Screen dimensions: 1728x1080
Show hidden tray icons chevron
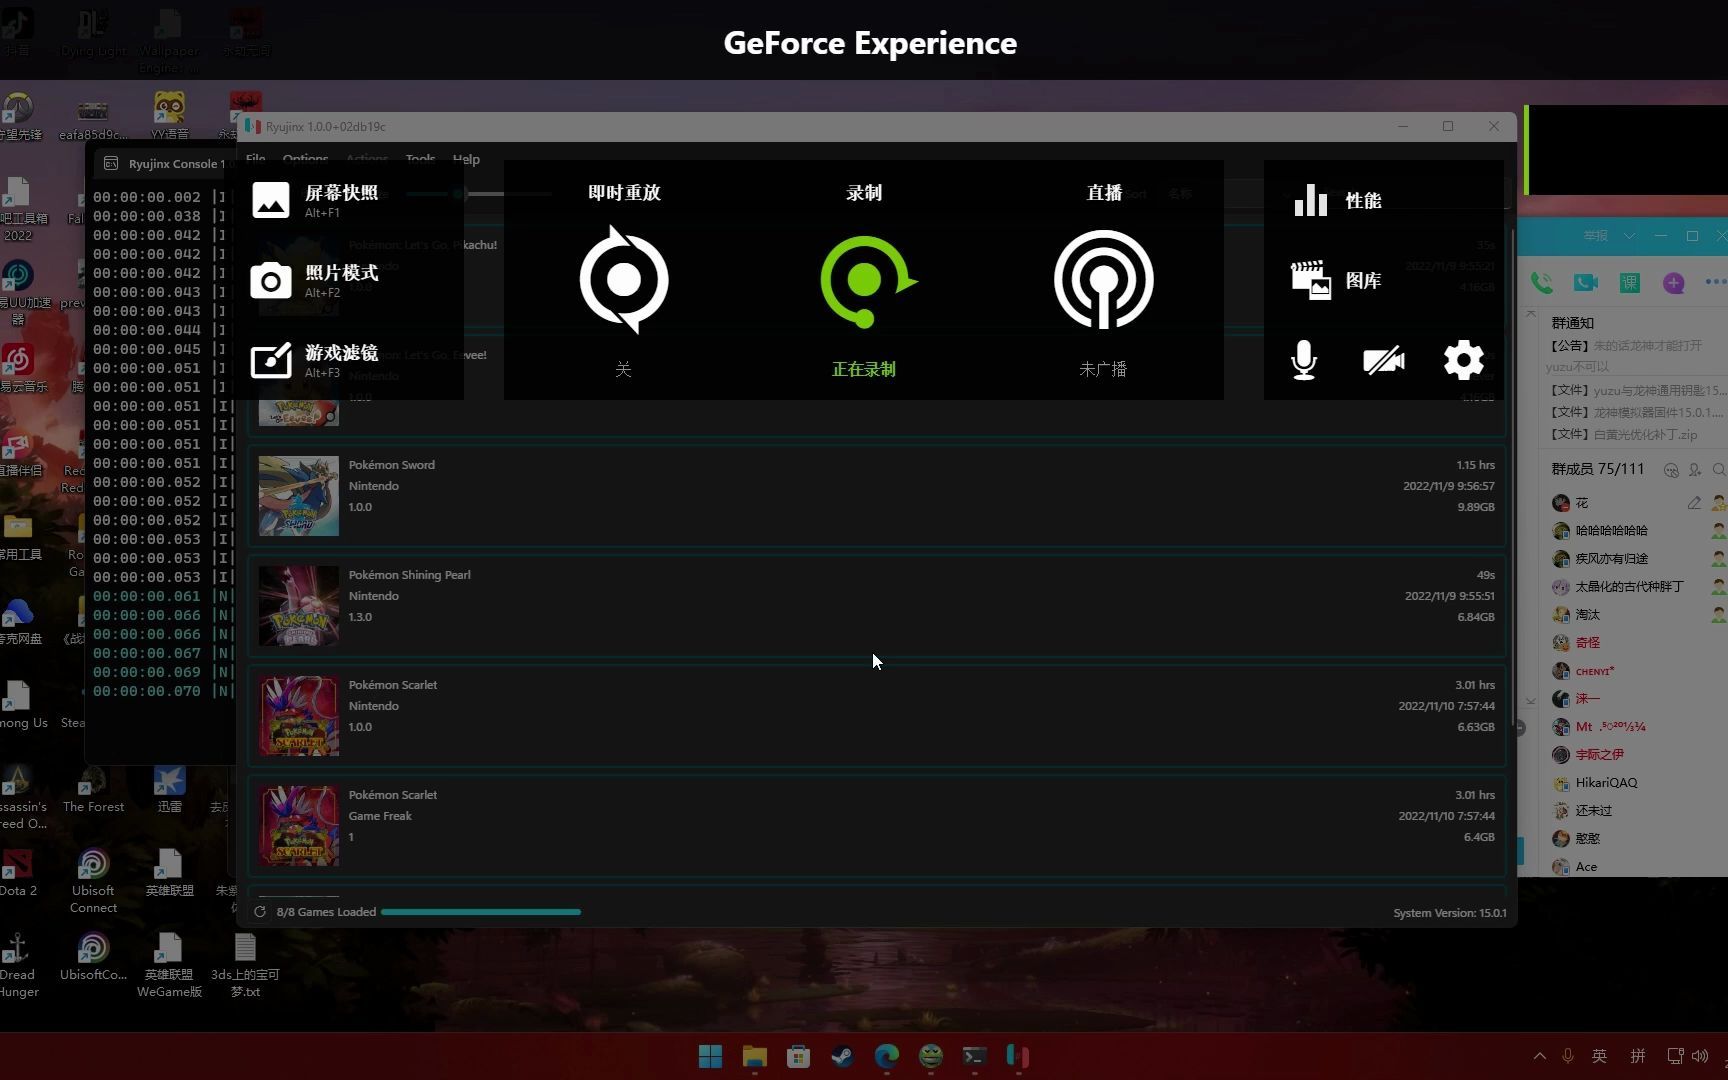[1540, 1056]
